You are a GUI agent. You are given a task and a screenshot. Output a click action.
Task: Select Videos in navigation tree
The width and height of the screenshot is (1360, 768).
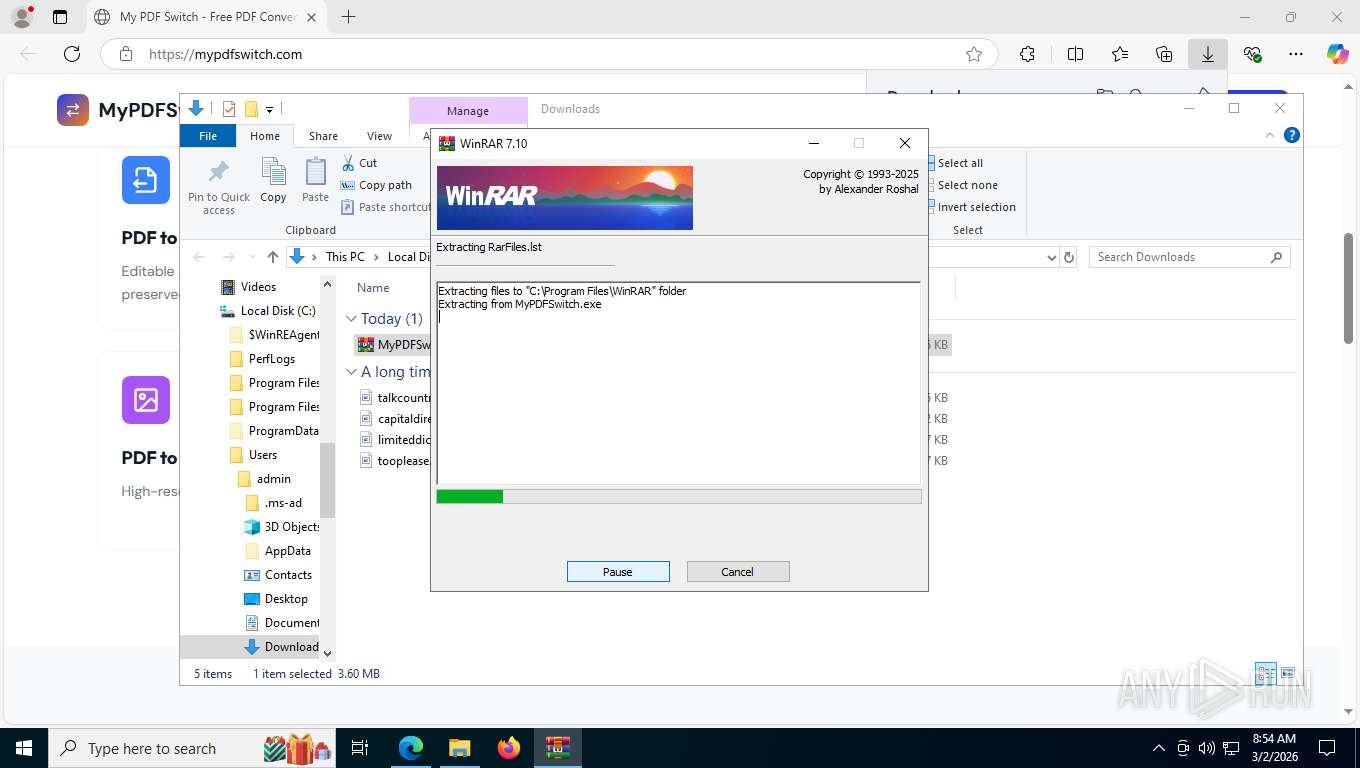tap(258, 287)
